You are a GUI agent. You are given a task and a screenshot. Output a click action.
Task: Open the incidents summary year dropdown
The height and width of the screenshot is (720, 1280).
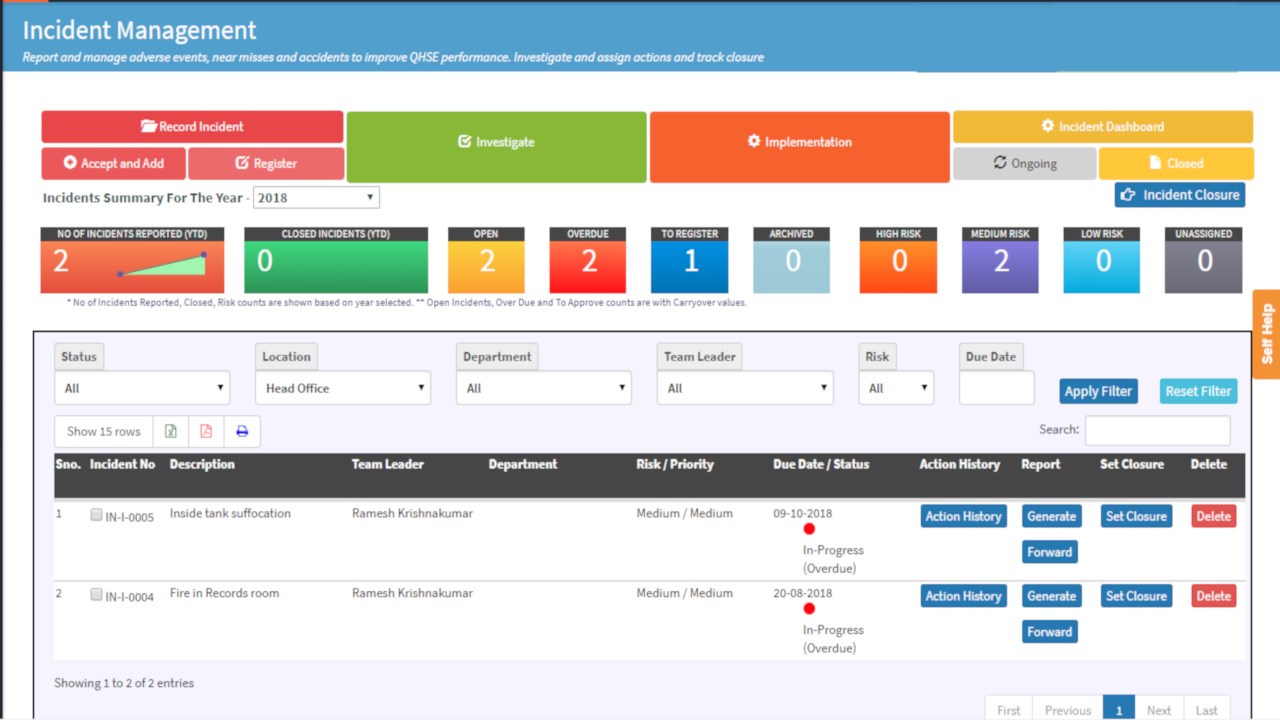316,197
